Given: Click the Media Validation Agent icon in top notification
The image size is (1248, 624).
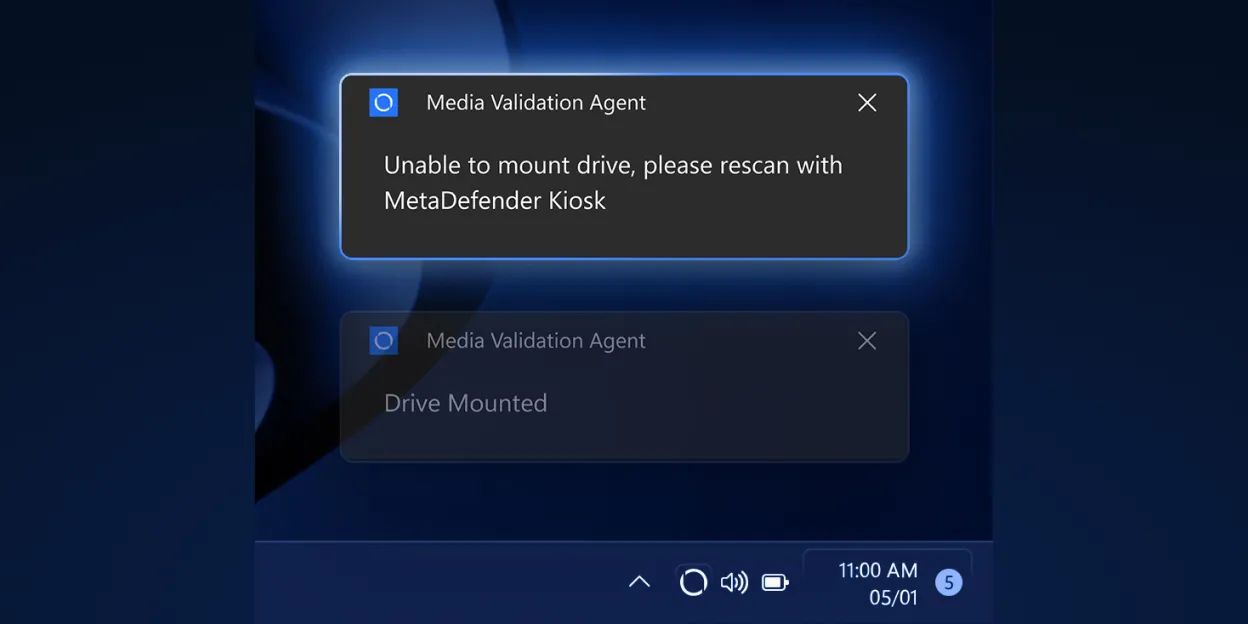Looking at the screenshot, I should (x=384, y=102).
